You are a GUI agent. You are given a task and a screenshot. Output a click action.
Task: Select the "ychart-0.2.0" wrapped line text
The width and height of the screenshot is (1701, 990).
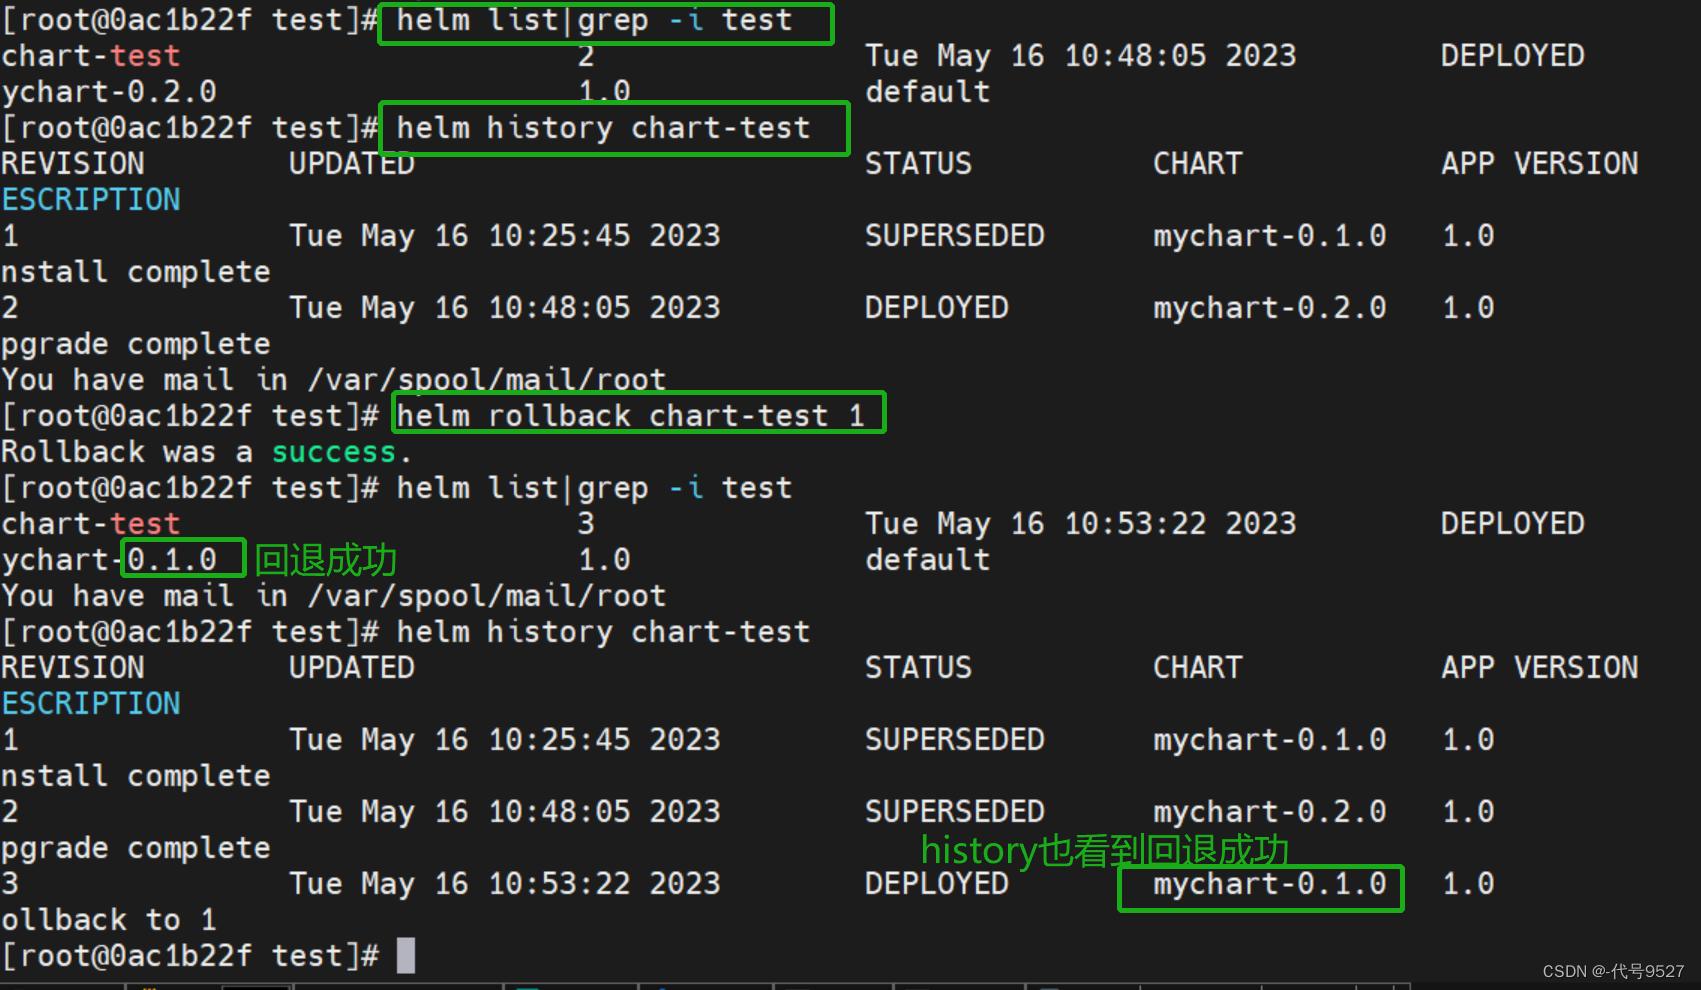(109, 92)
